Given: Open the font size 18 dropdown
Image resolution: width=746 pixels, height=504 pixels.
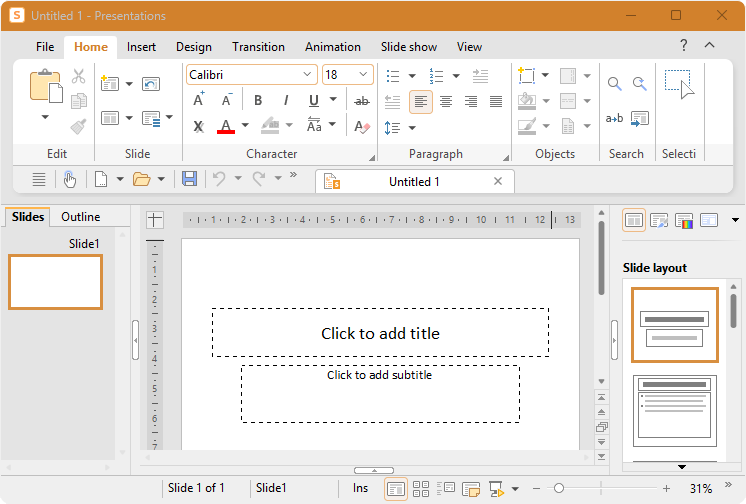Looking at the screenshot, I should point(363,74).
